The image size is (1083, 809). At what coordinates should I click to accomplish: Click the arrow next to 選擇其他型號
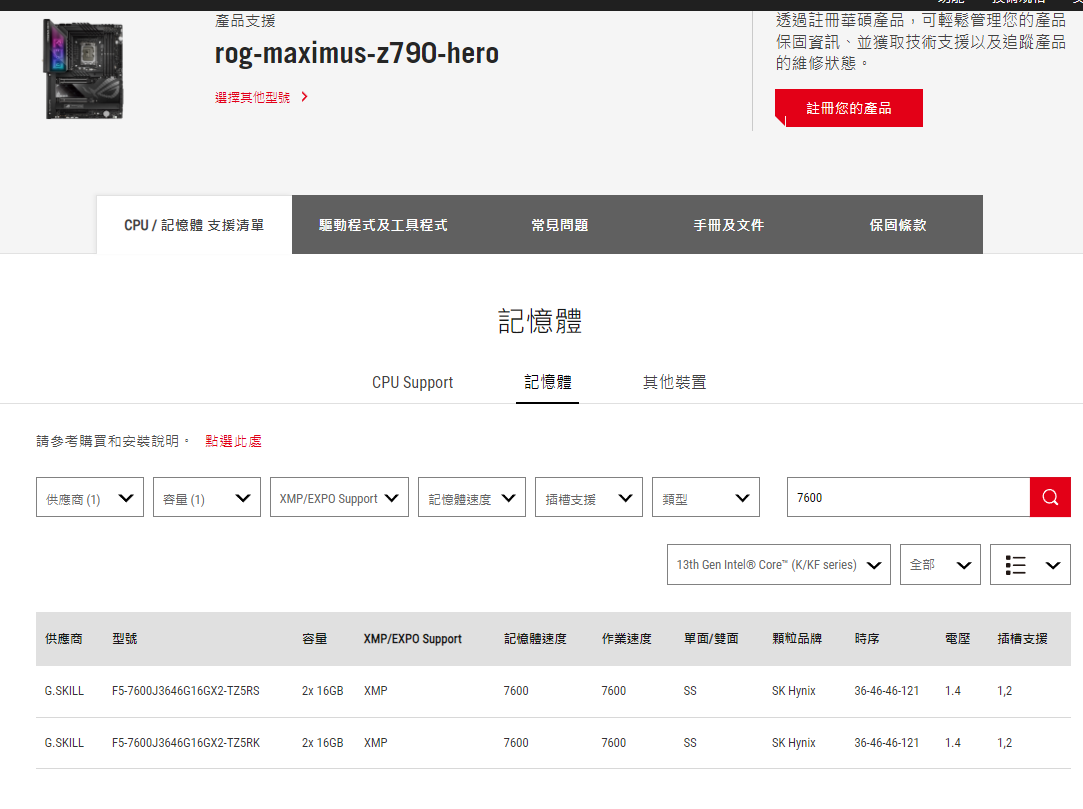[x=305, y=97]
